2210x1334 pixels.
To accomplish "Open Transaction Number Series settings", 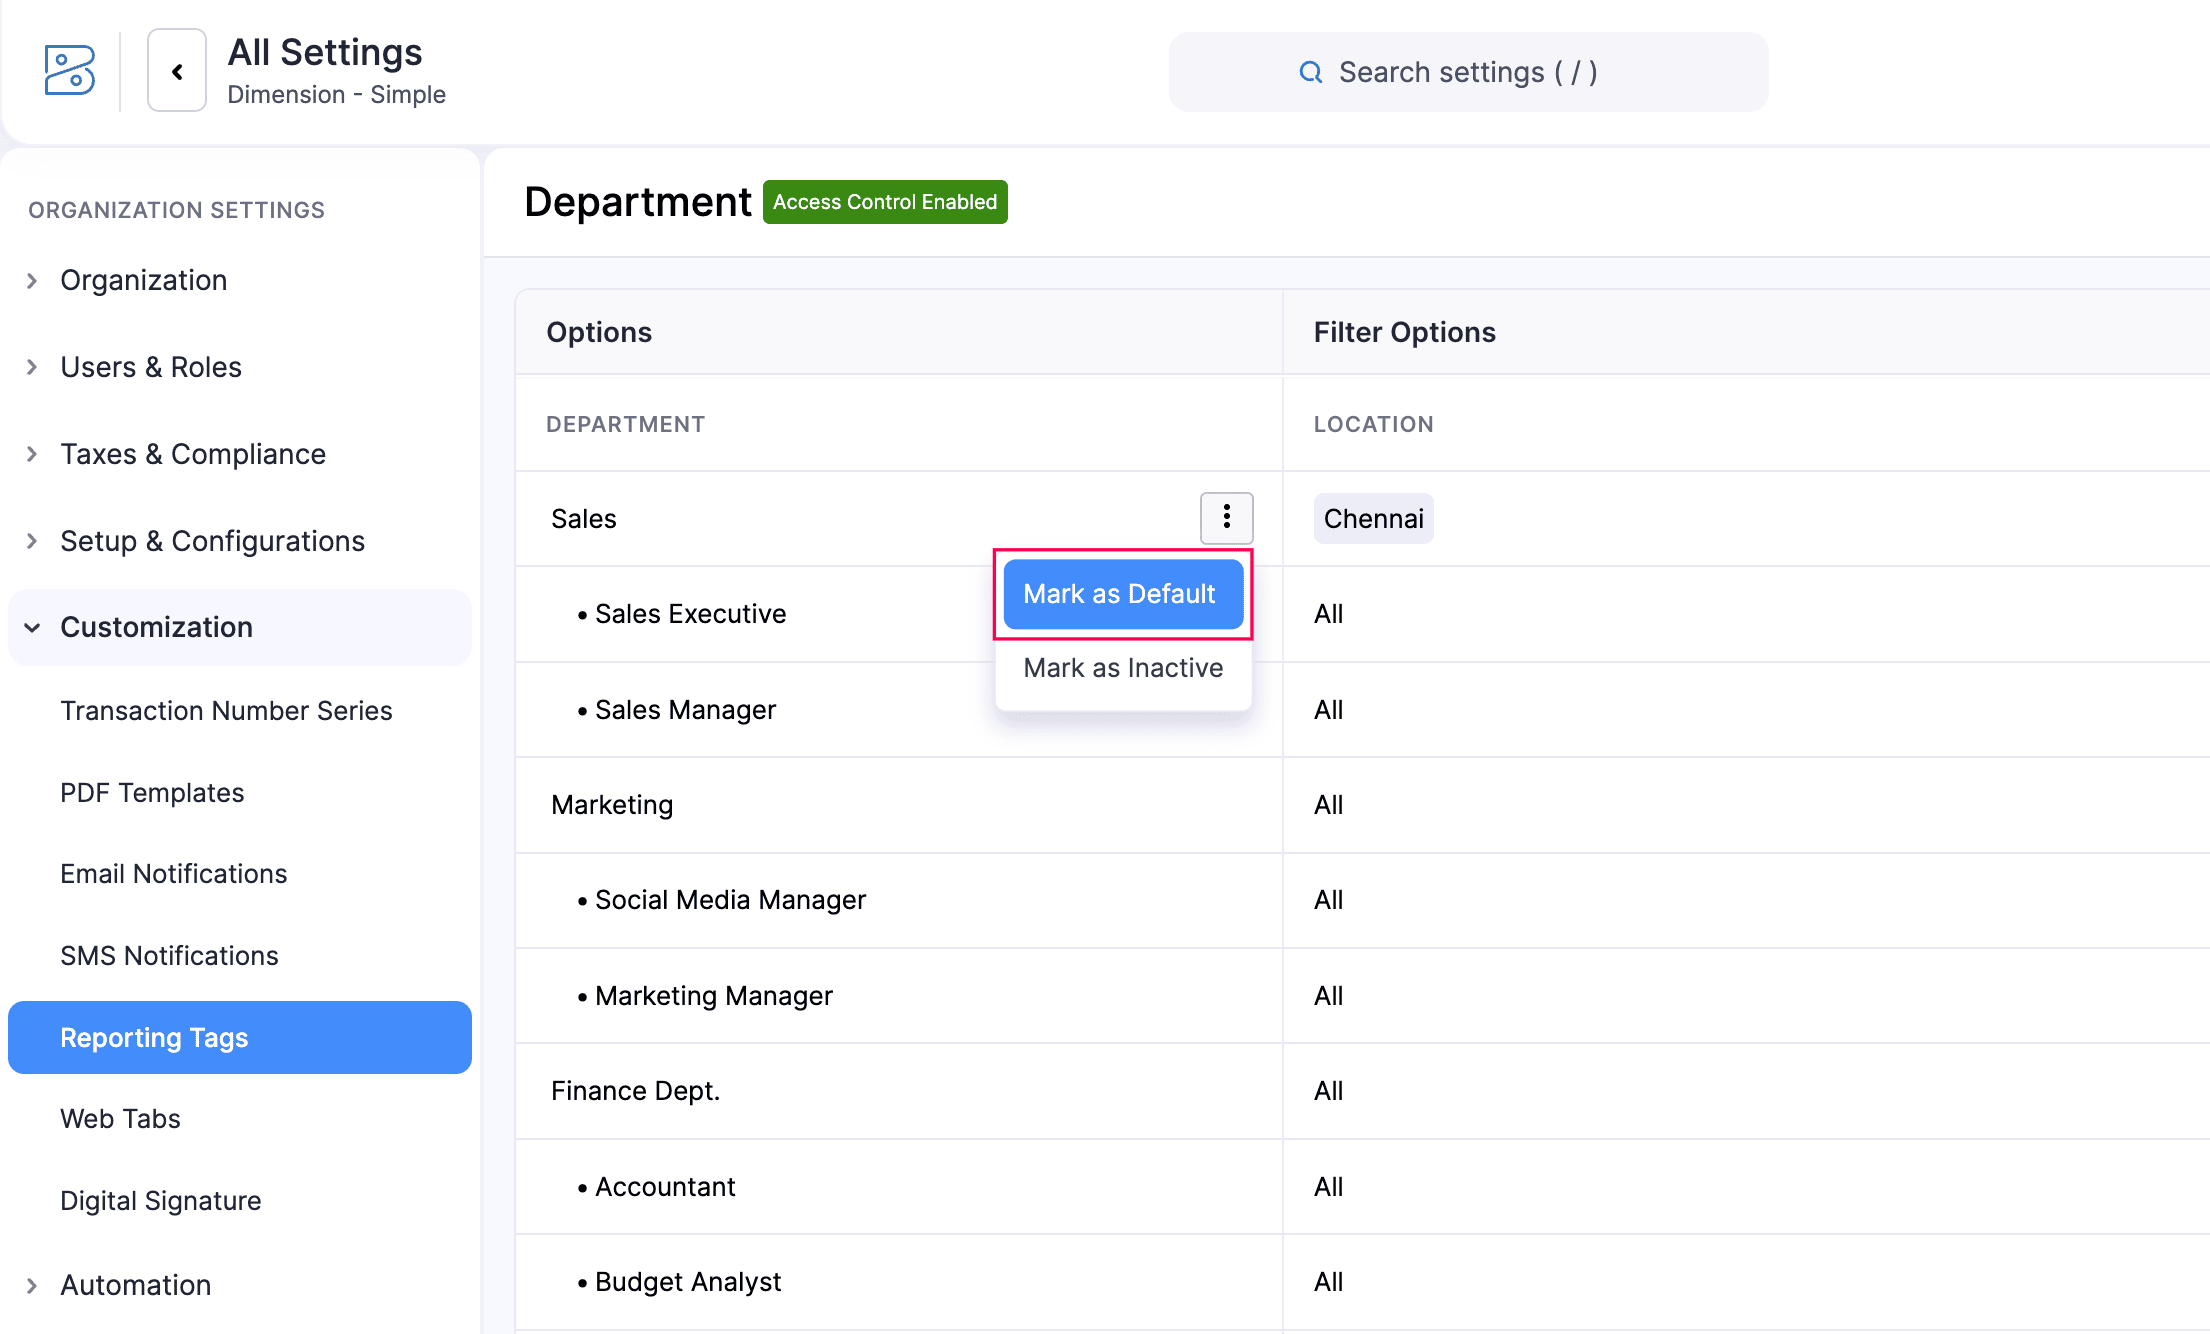I will coord(226,711).
